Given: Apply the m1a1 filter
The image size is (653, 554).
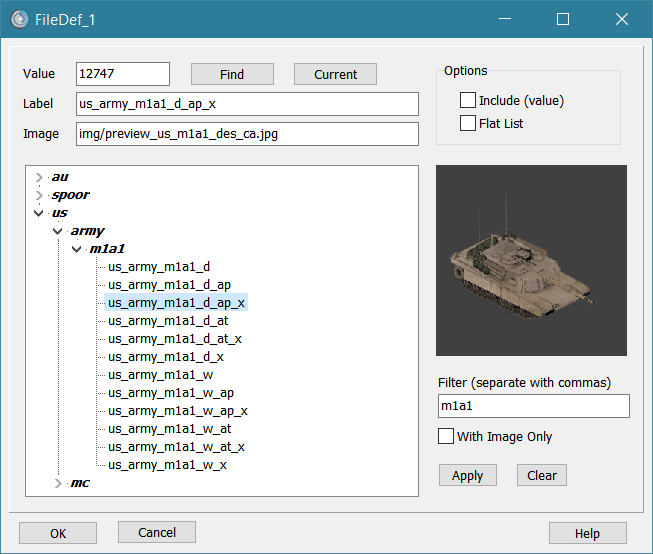Looking at the screenshot, I should click(x=467, y=475).
